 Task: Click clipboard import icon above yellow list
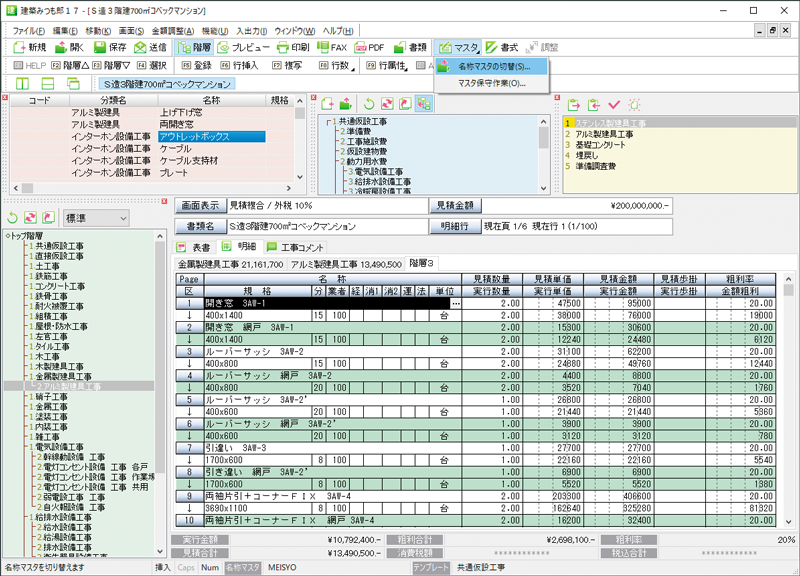point(593,105)
